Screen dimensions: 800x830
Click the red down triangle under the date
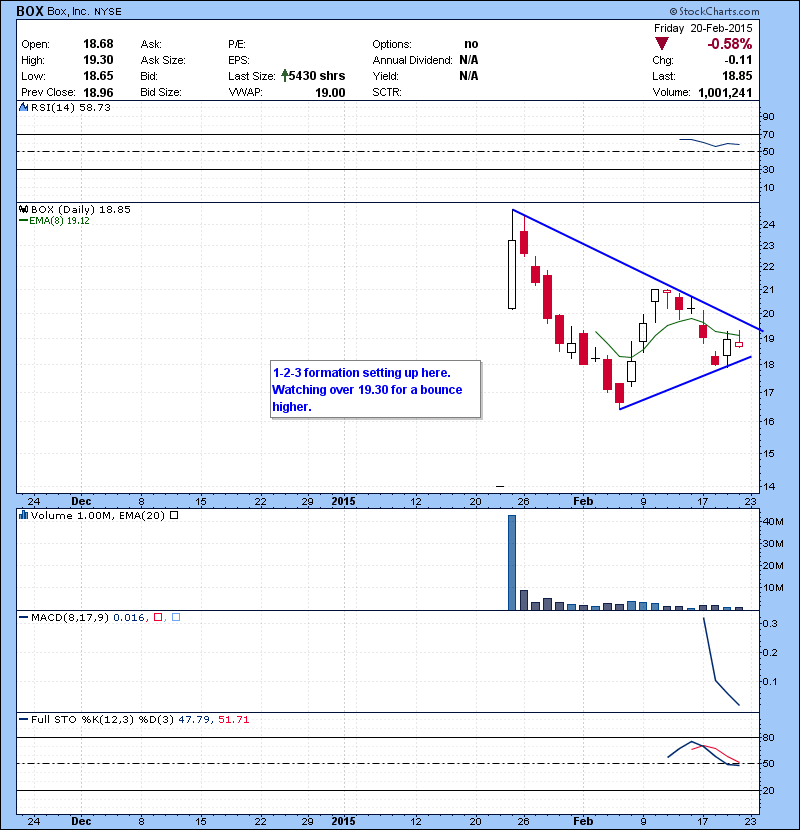pos(662,43)
